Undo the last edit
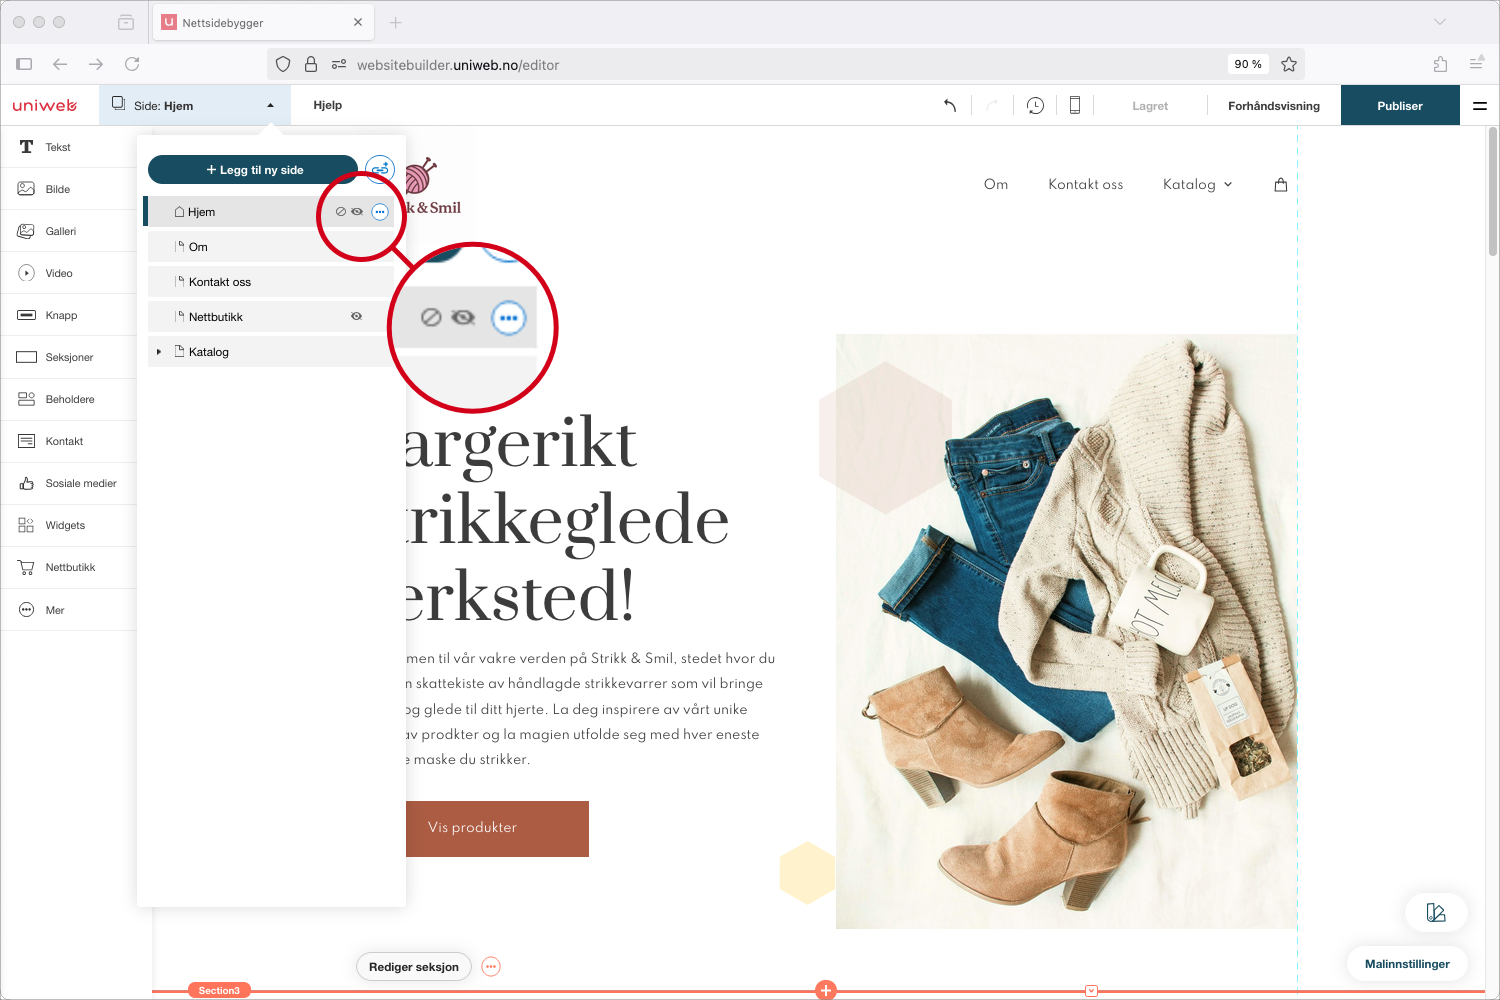This screenshot has height=1000, width=1500. click(950, 105)
